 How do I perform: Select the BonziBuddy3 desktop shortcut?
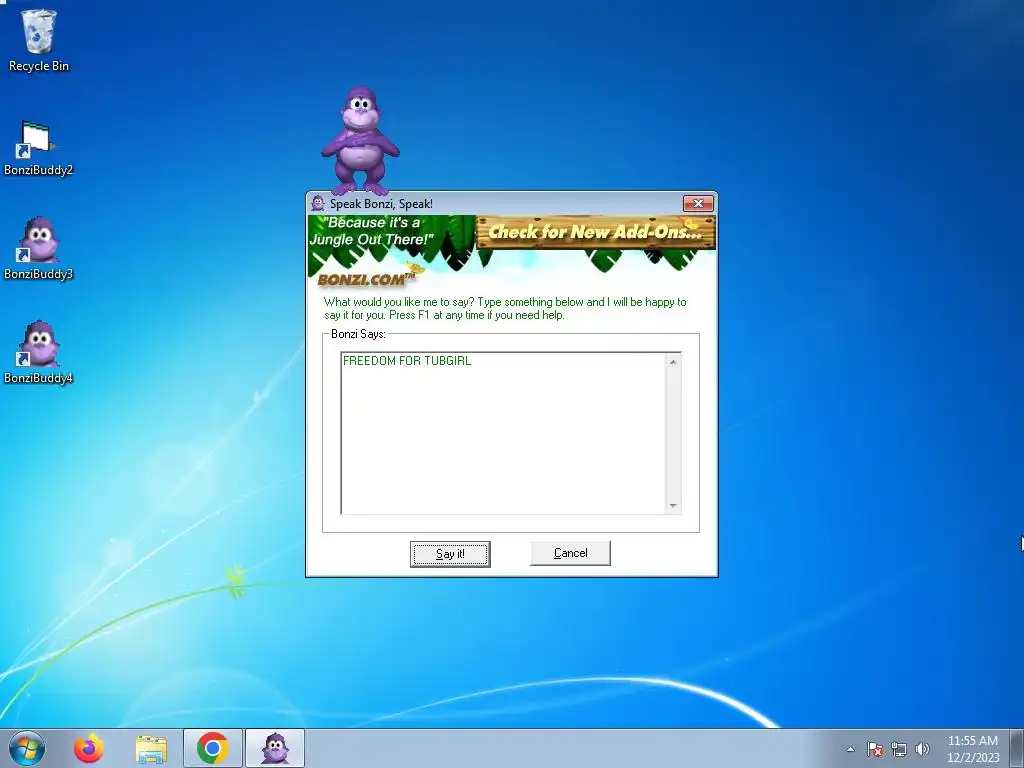39,249
